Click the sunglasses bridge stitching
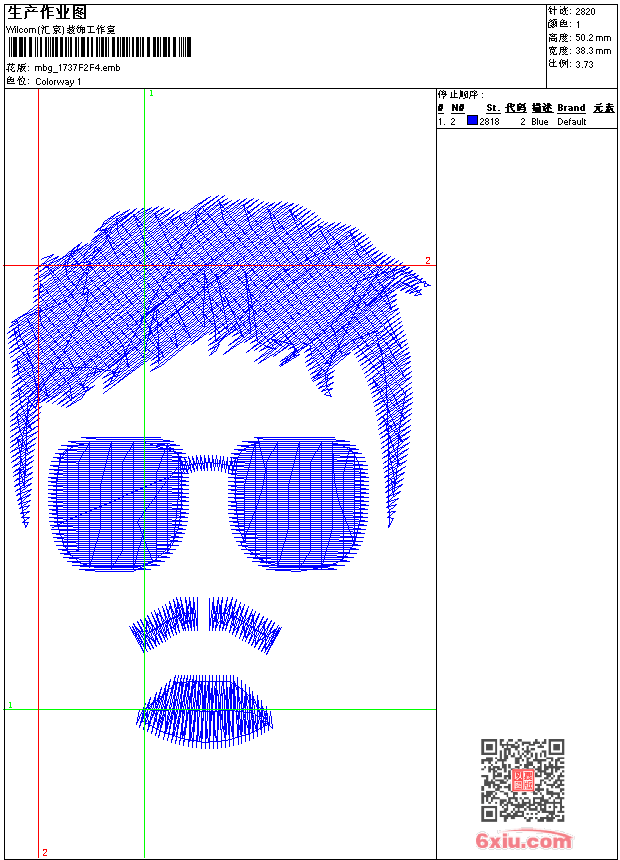Image resolution: width=620 pixels, height=860 pixels. 208,463
